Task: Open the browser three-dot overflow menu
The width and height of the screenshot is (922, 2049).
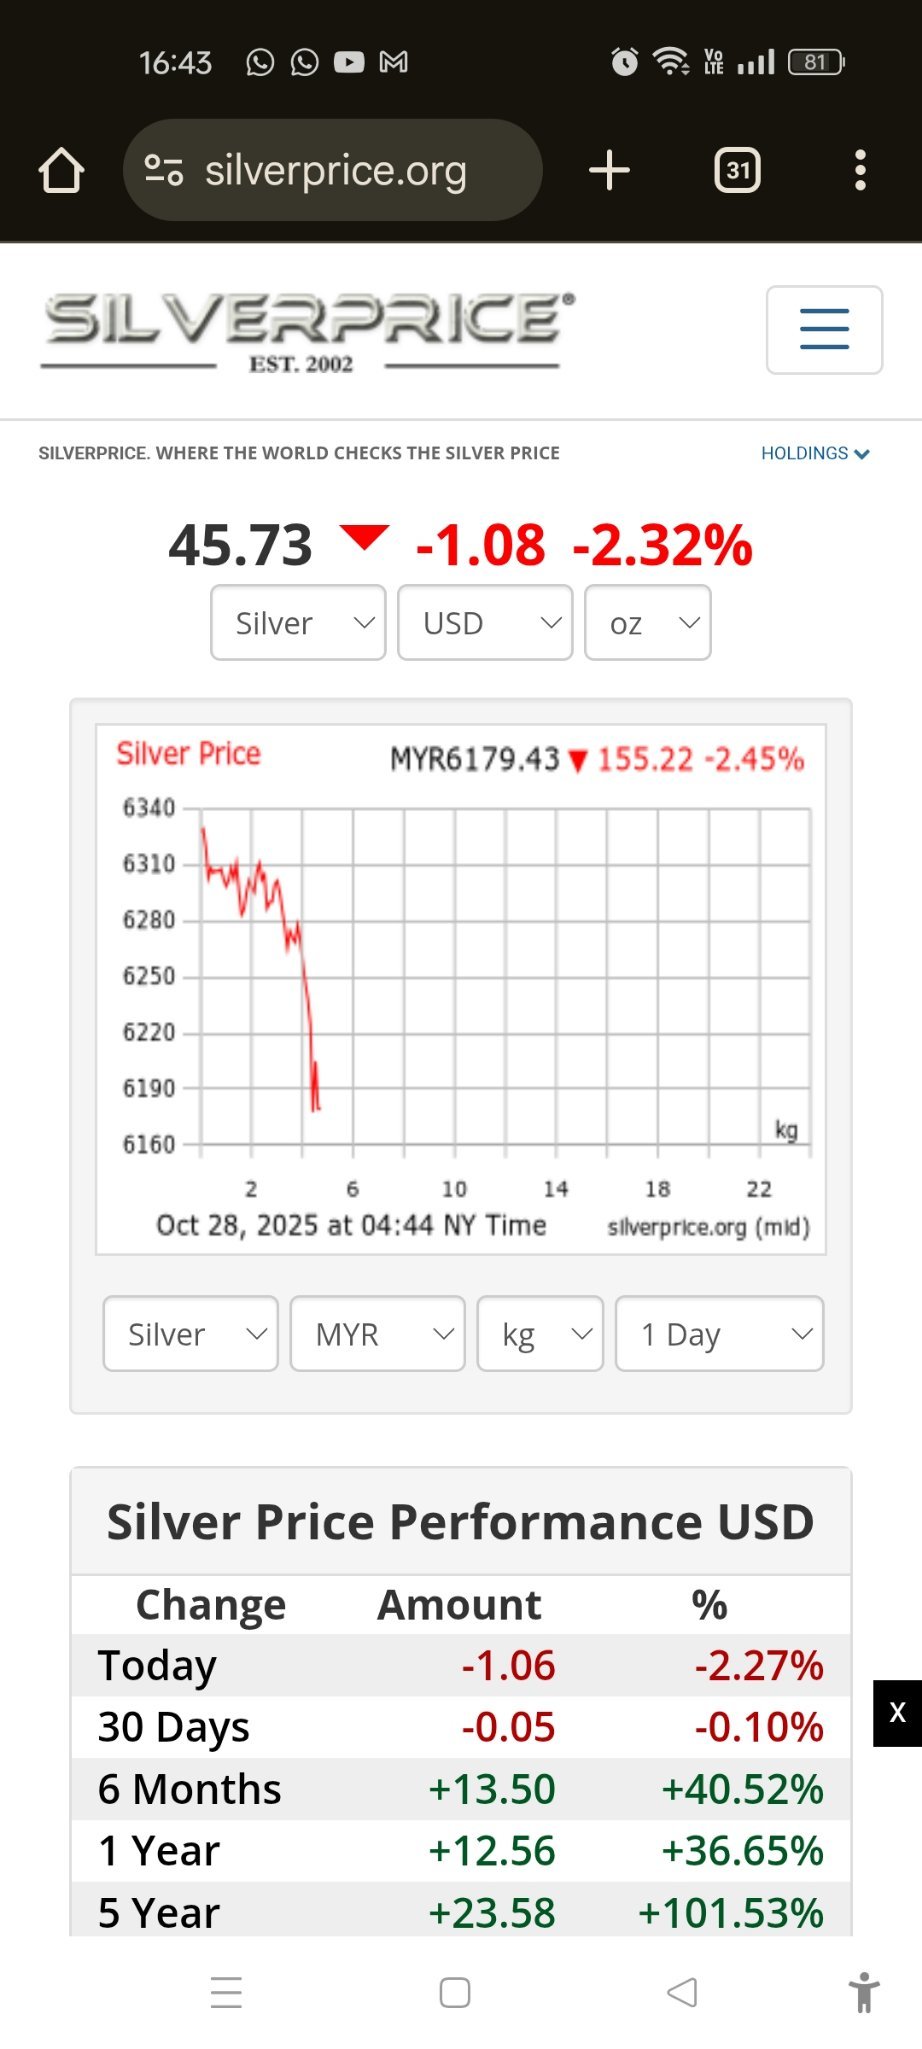Action: (860, 170)
